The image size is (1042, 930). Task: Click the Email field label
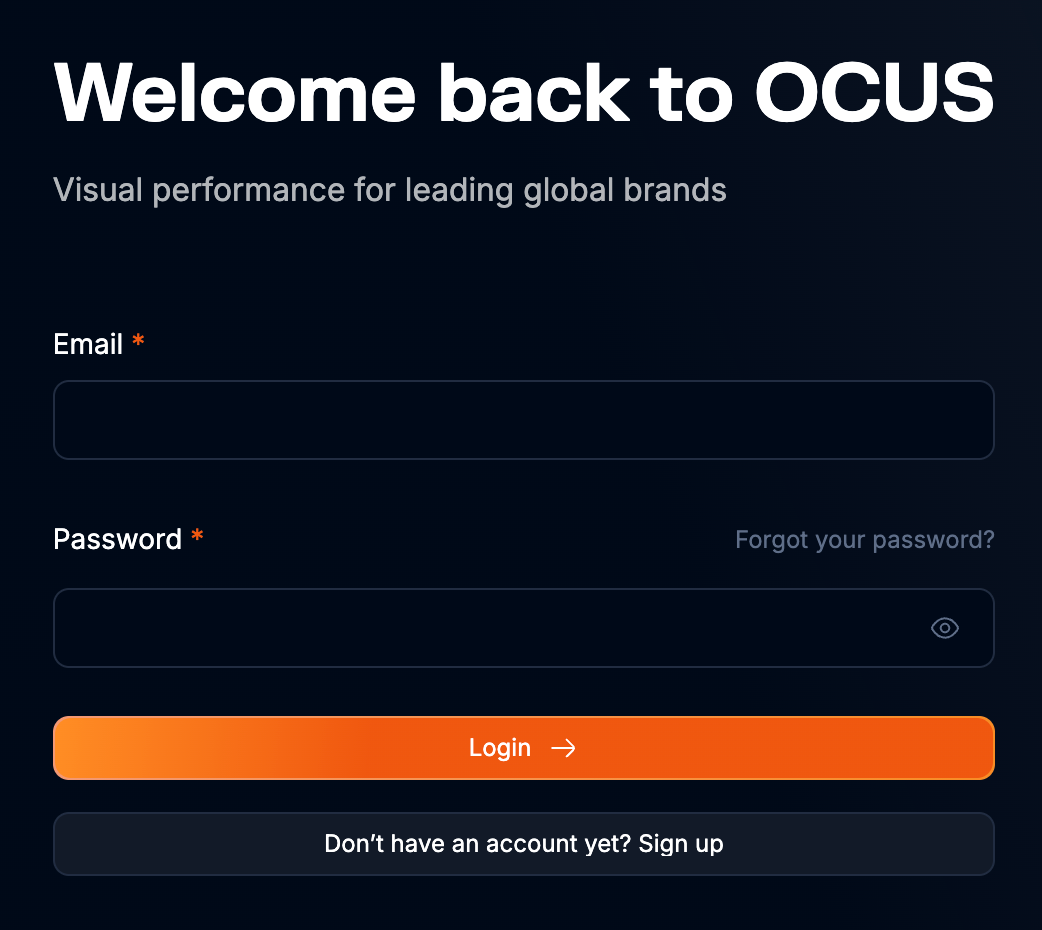88,345
